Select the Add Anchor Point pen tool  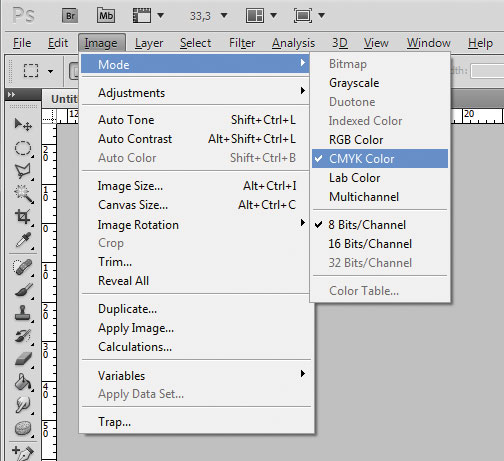click(x=22, y=453)
